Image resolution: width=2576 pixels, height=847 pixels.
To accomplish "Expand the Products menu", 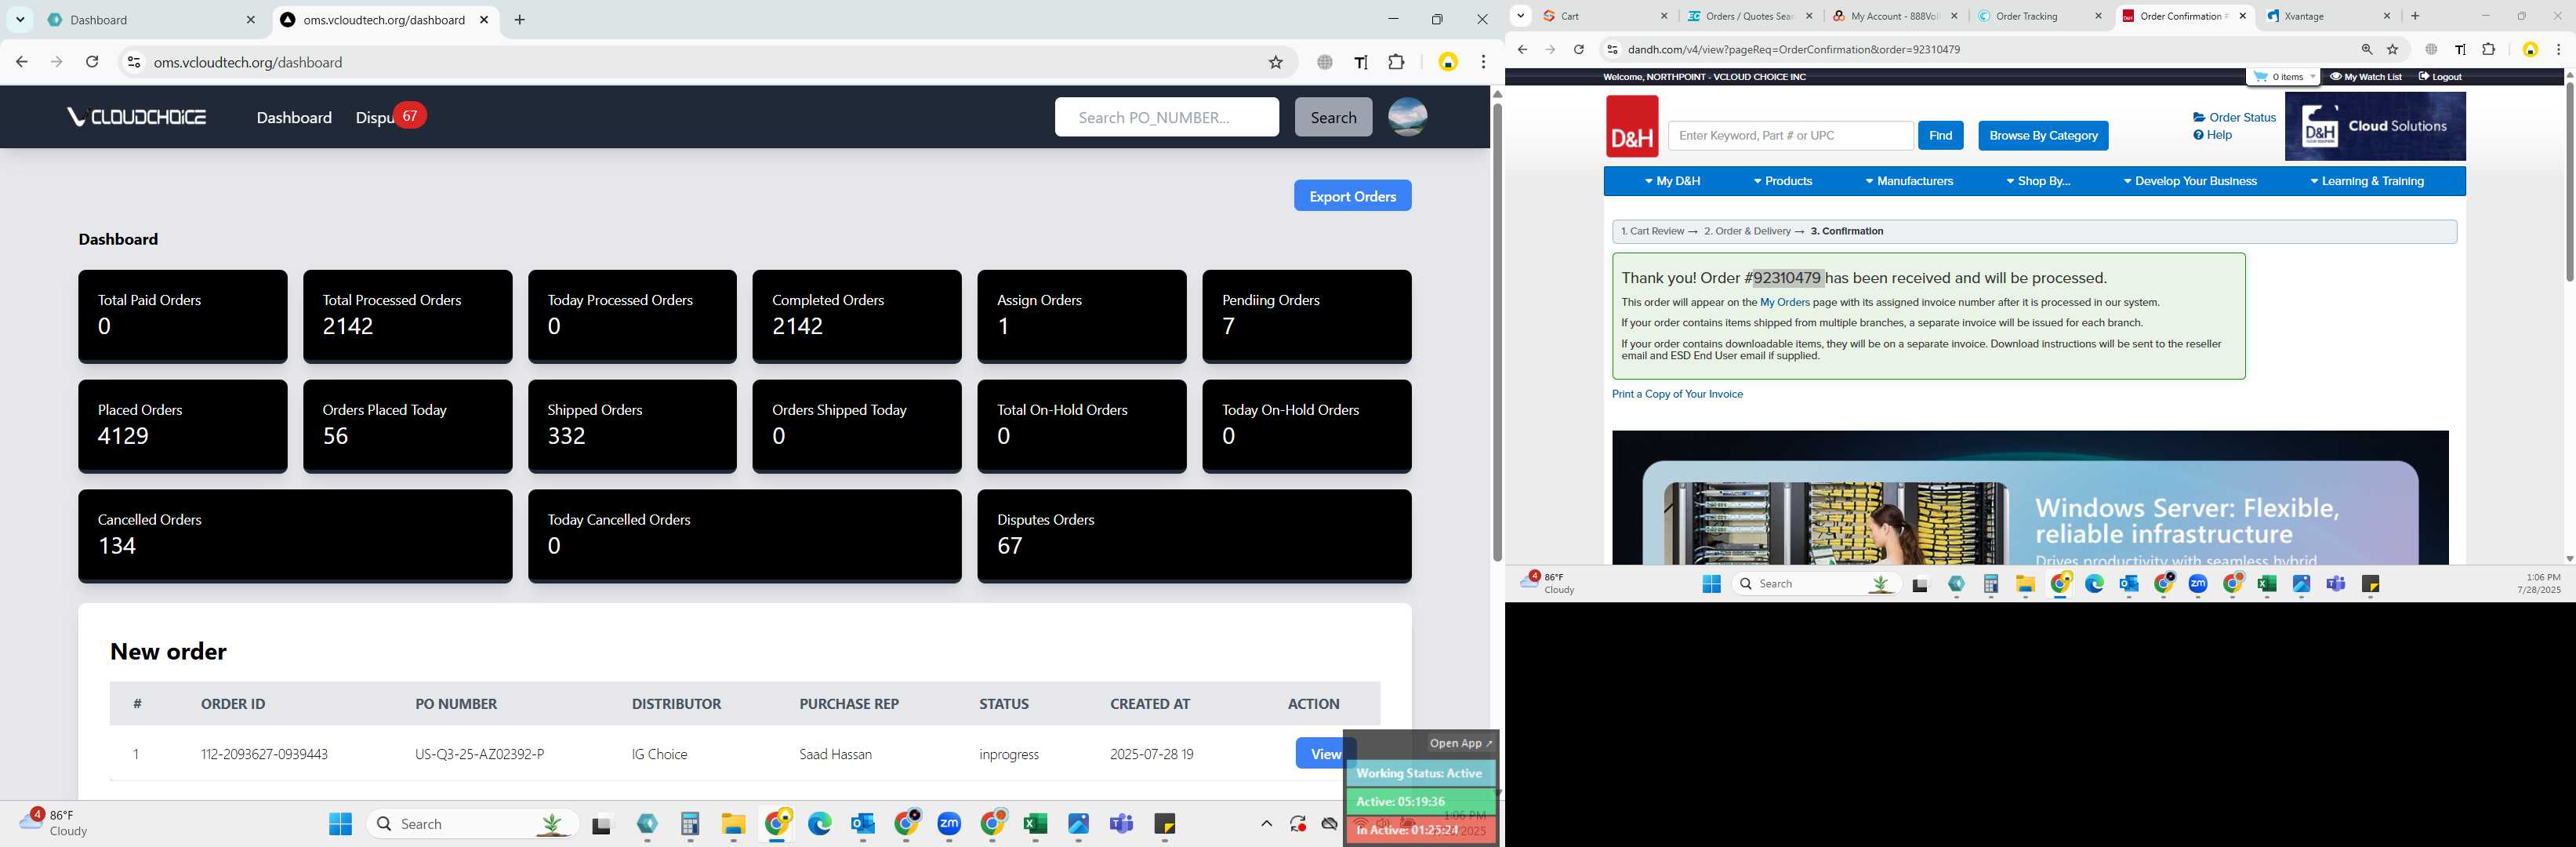I will [1783, 181].
